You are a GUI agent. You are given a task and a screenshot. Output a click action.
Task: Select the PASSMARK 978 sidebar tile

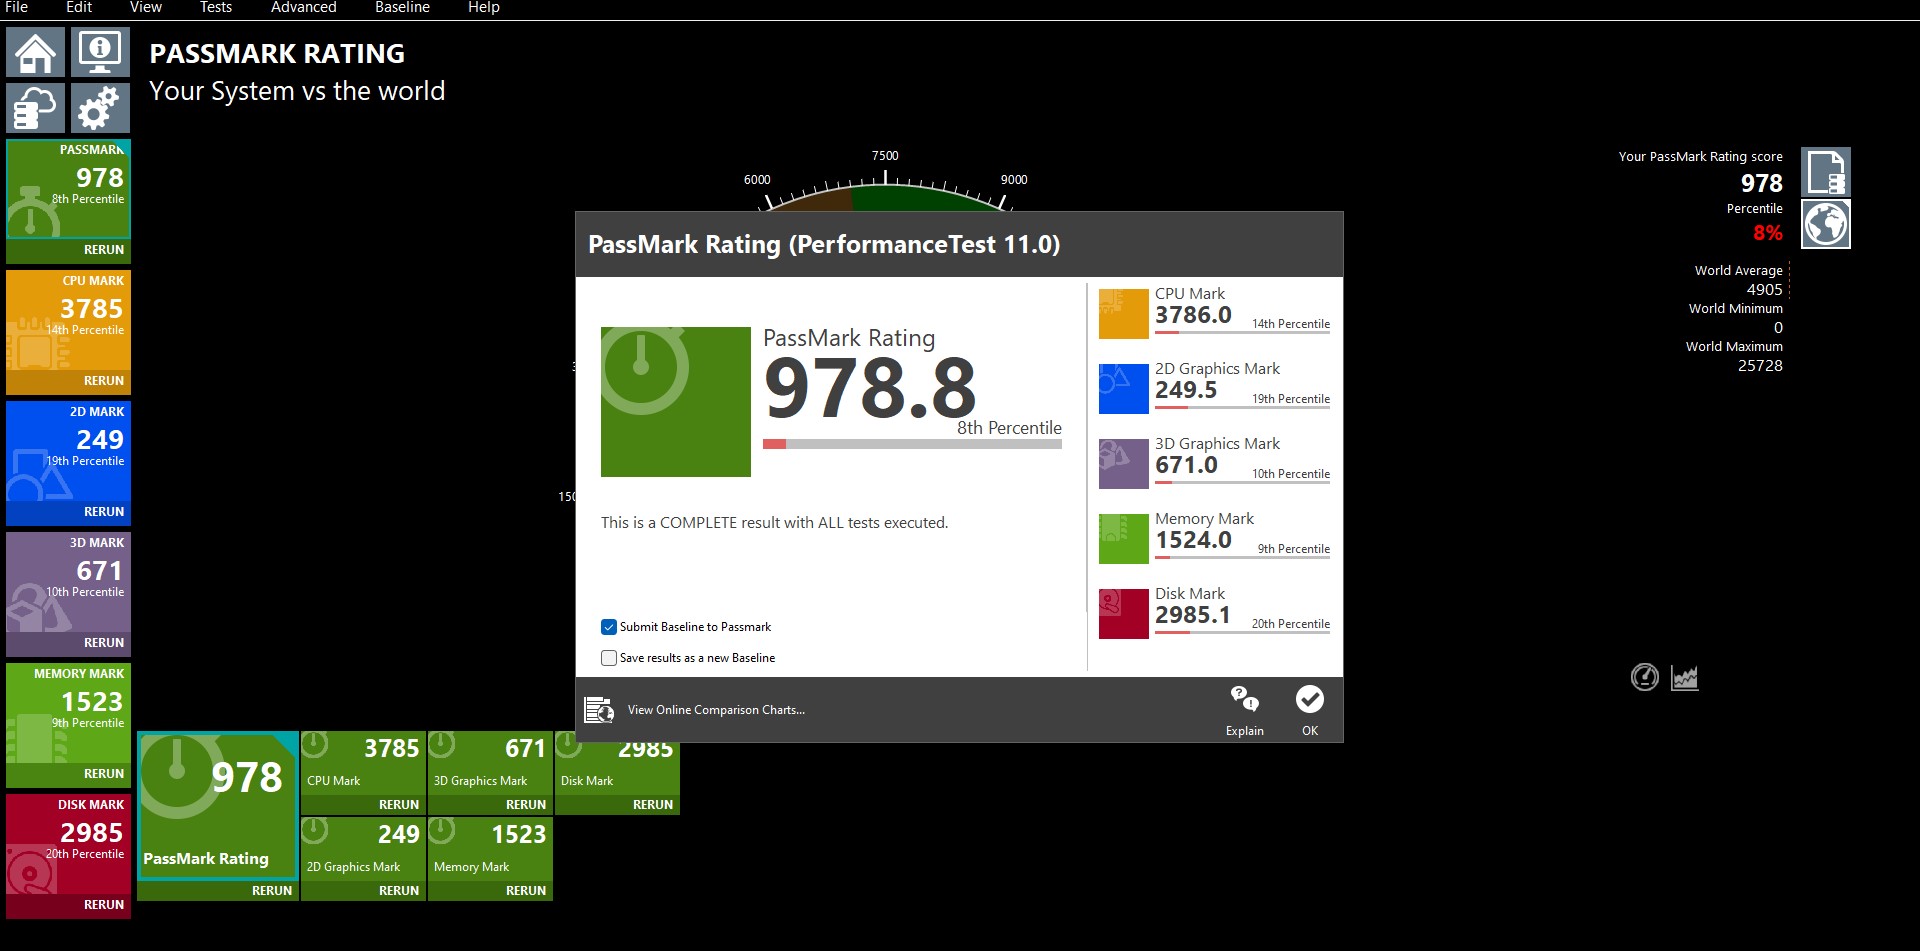tap(69, 189)
